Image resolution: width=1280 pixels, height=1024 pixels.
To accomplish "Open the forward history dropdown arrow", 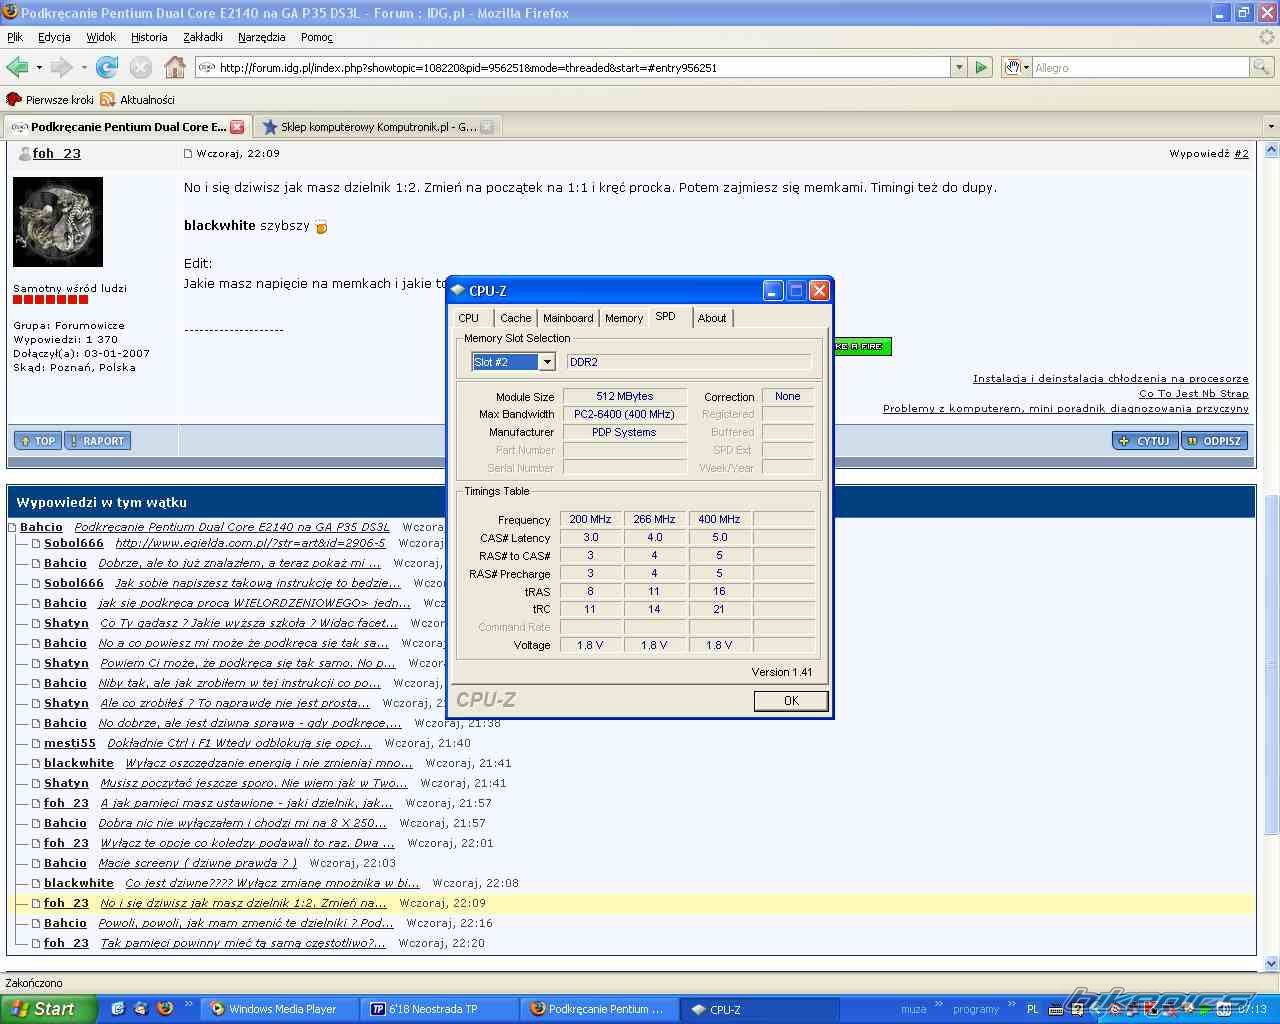I will click(83, 68).
